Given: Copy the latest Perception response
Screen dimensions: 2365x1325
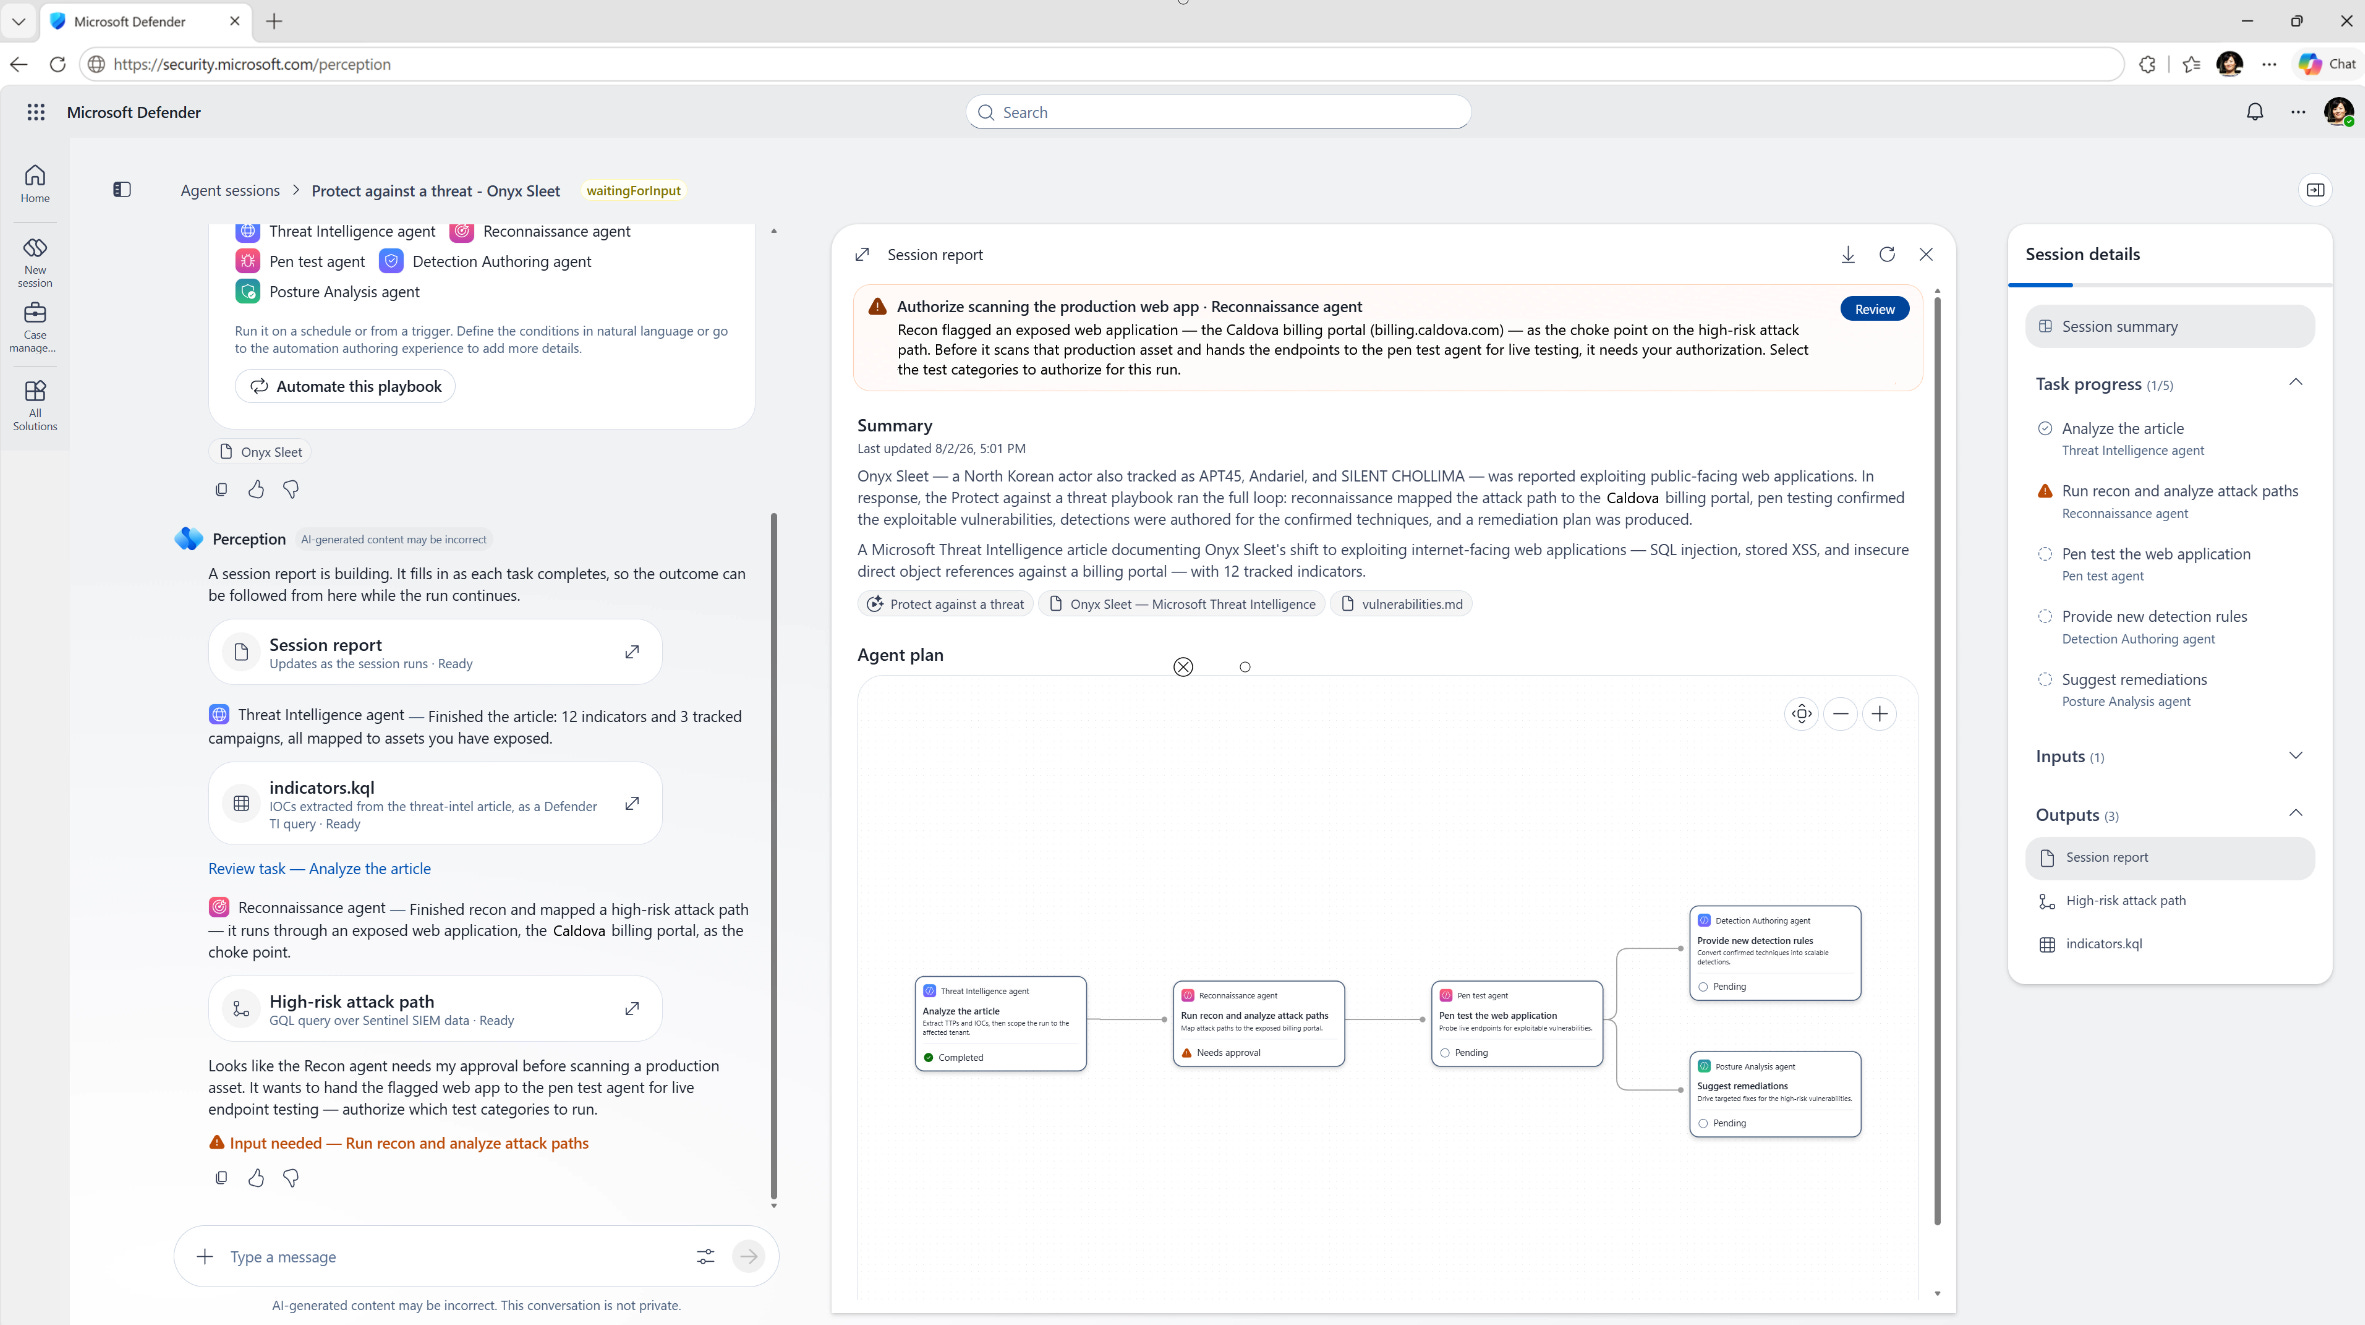Looking at the screenshot, I should pos(222,1178).
